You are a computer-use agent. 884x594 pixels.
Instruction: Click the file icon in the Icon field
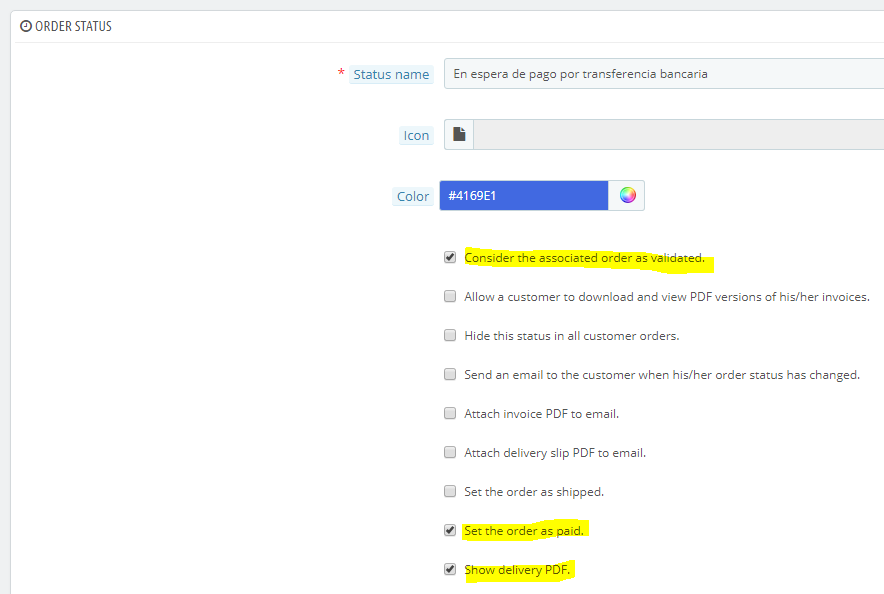[x=459, y=134]
